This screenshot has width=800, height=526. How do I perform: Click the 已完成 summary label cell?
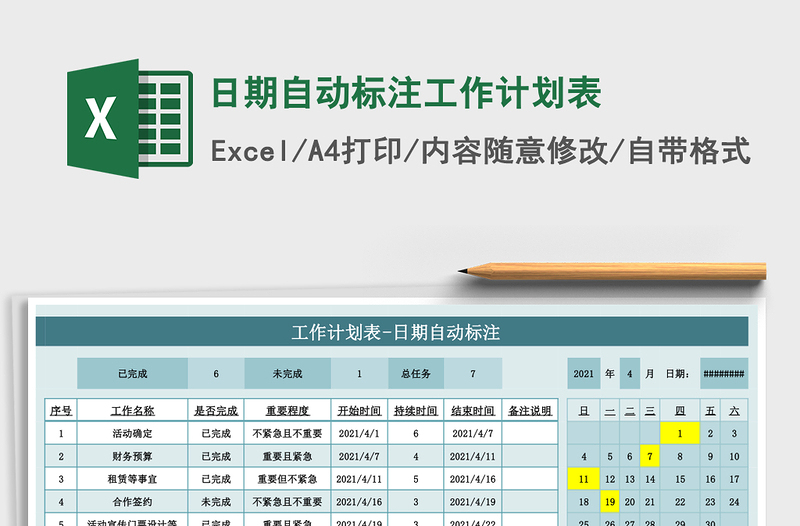(132, 374)
